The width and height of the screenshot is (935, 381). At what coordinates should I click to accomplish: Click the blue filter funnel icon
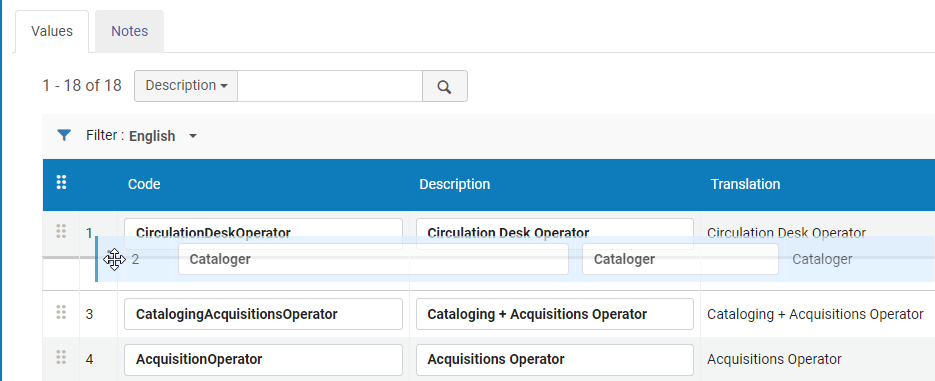tap(64, 135)
